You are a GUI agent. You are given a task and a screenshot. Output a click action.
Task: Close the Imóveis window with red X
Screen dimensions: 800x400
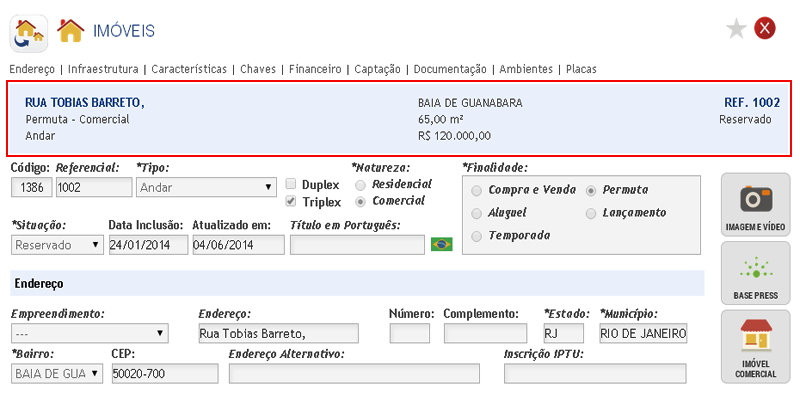coord(764,29)
